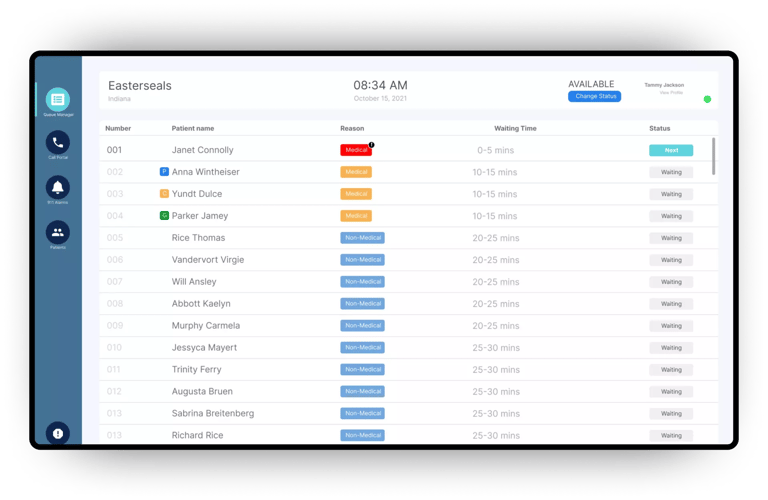Click the Waiting Time column header
The image size is (768, 500).
pos(515,128)
